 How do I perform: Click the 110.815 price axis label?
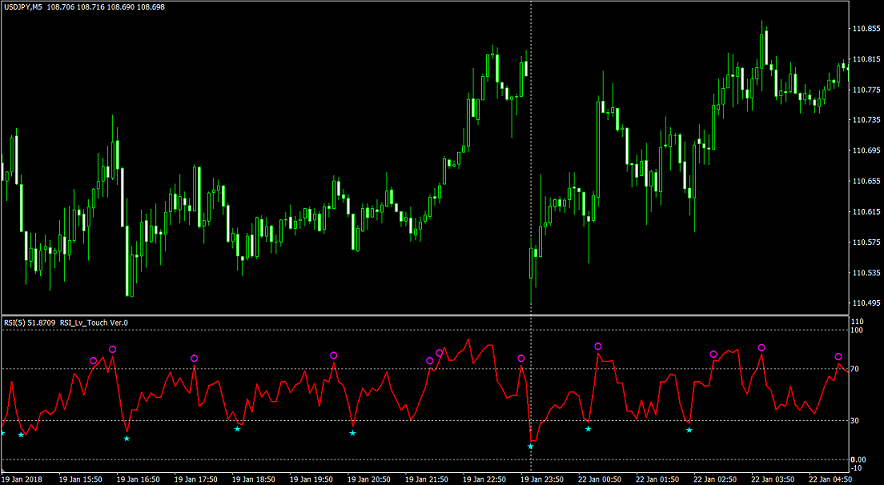pyautogui.click(x=867, y=59)
